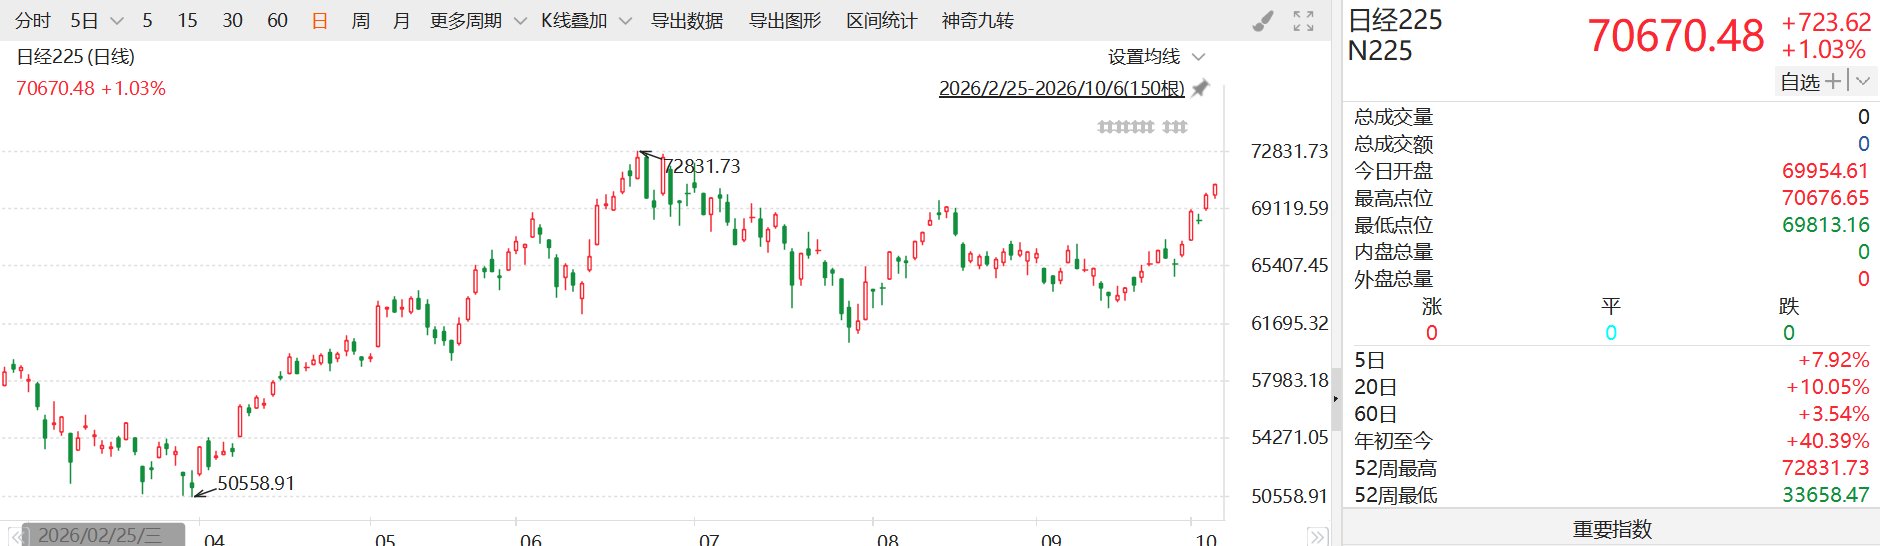Select the 5 minute period
Viewport: 1880px width, 546px height.
click(x=147, y=21)
